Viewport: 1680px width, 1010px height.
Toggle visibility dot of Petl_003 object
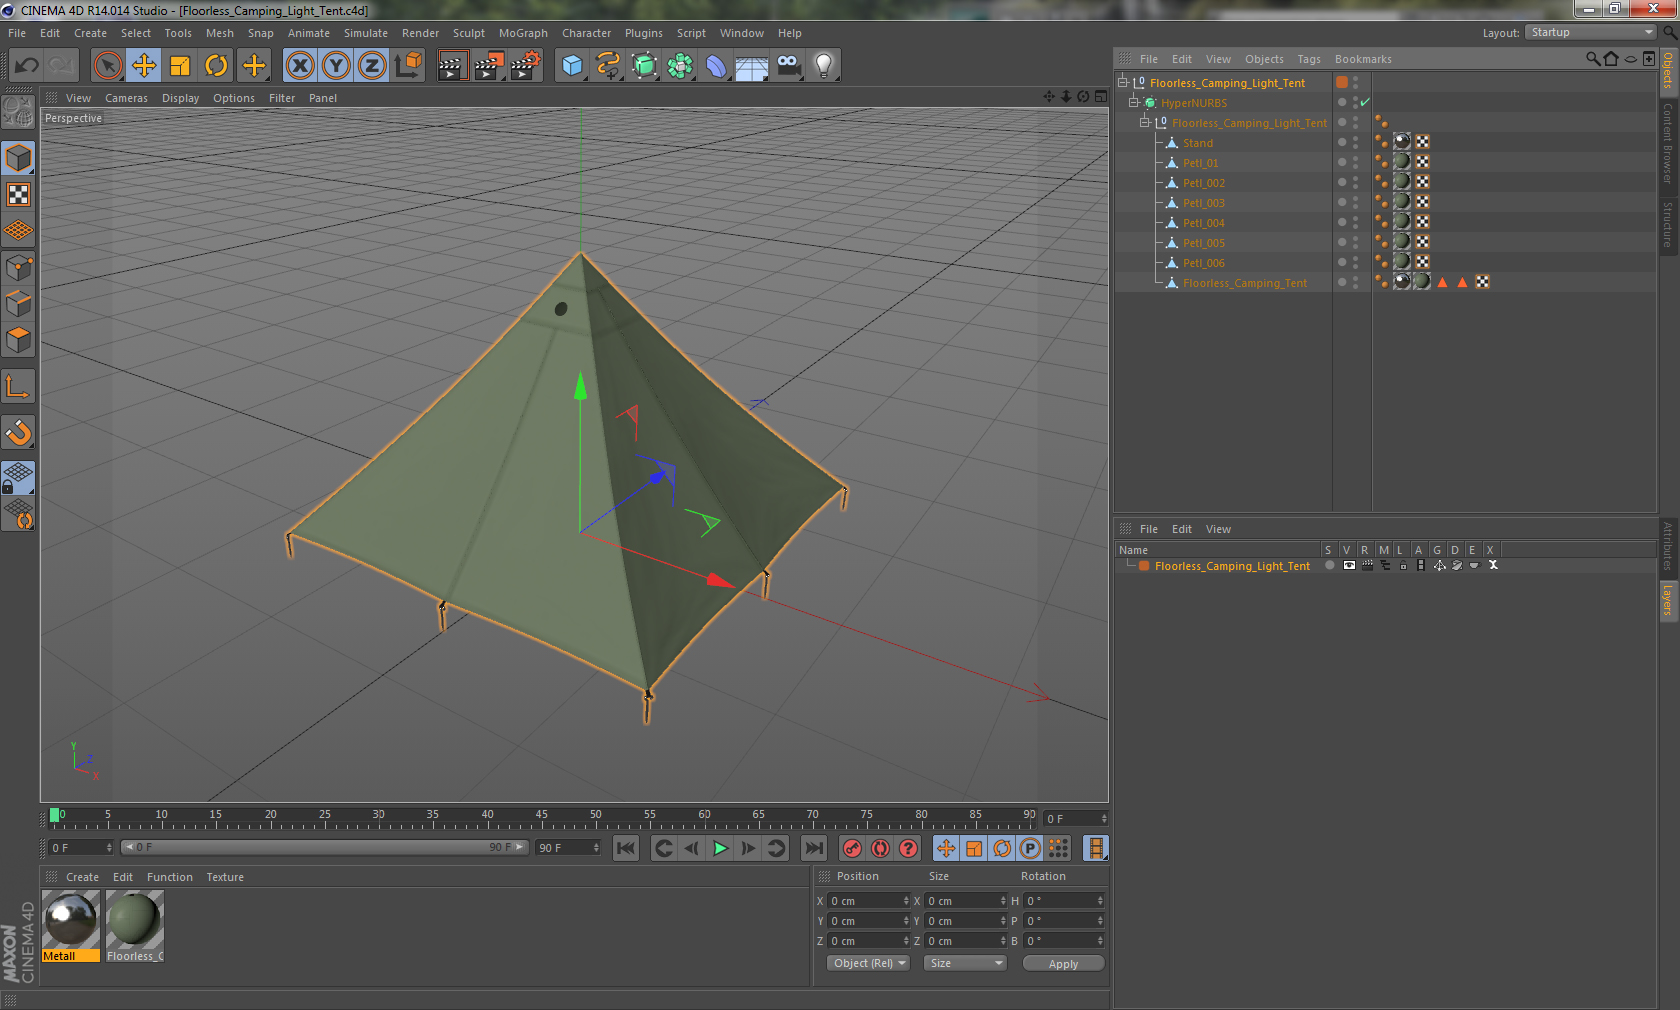pos(1342,202)
